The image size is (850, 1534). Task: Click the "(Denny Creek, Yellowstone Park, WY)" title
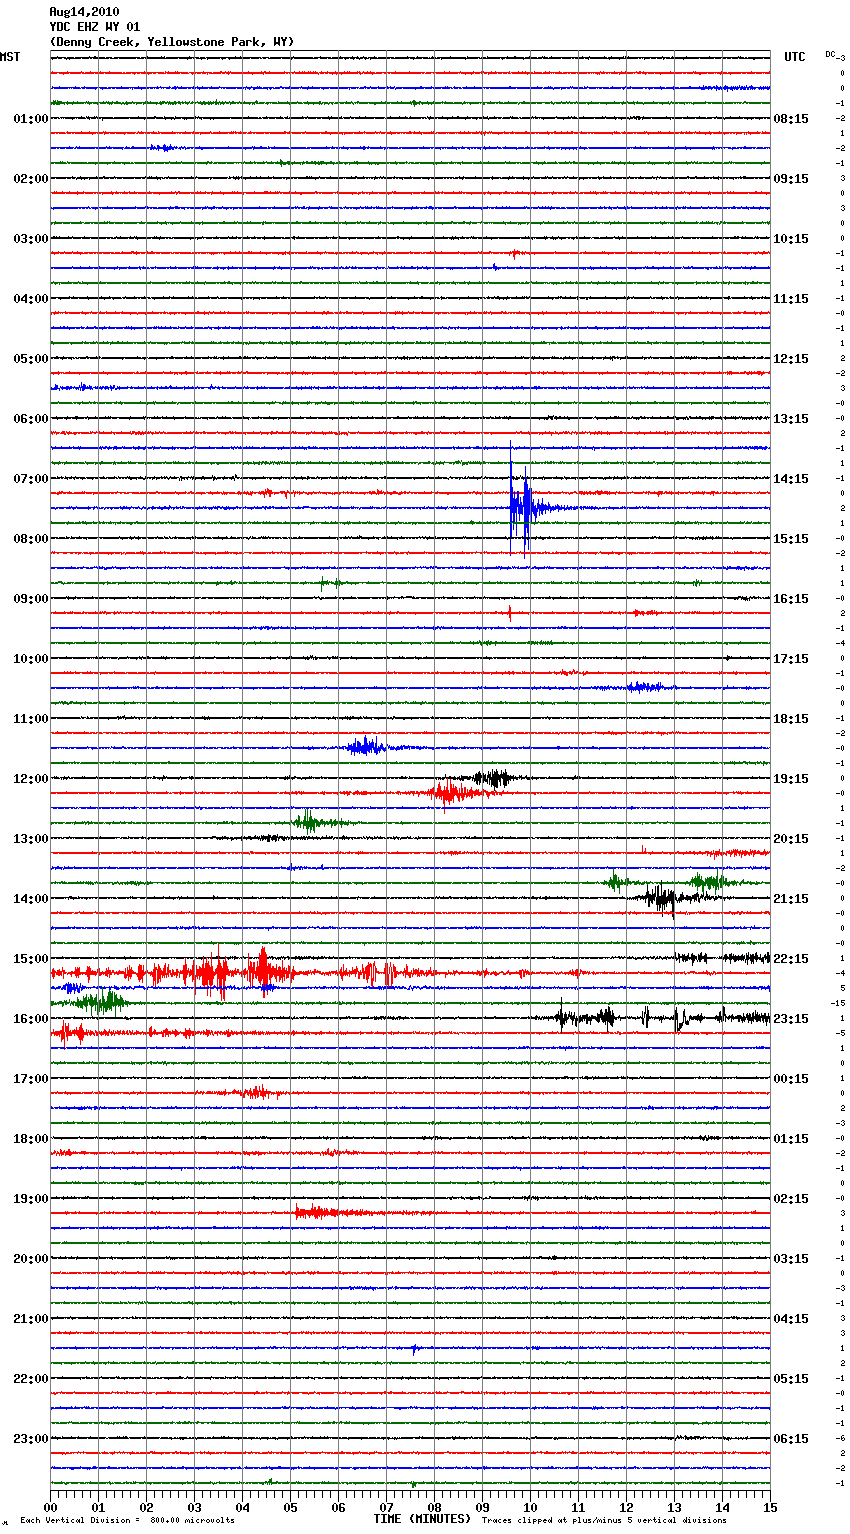[172, 42]
